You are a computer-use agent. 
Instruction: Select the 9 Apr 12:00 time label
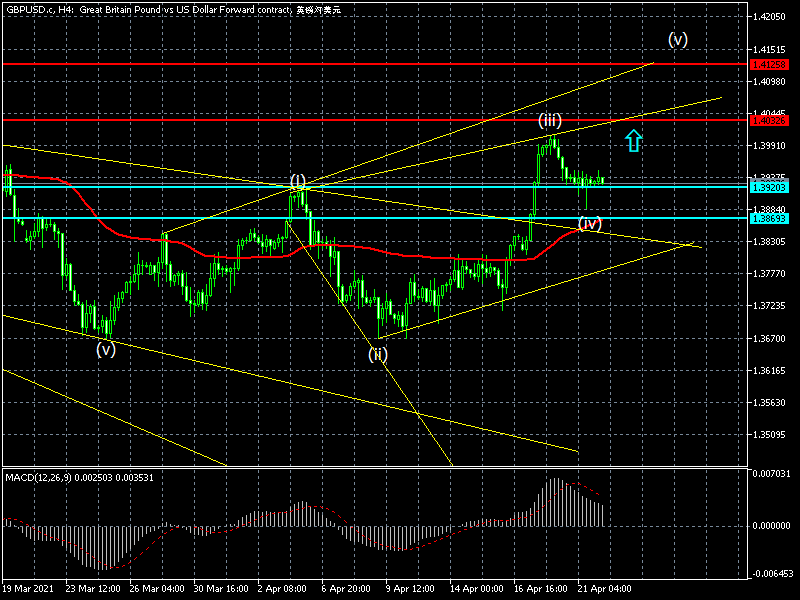pos(410,588)
